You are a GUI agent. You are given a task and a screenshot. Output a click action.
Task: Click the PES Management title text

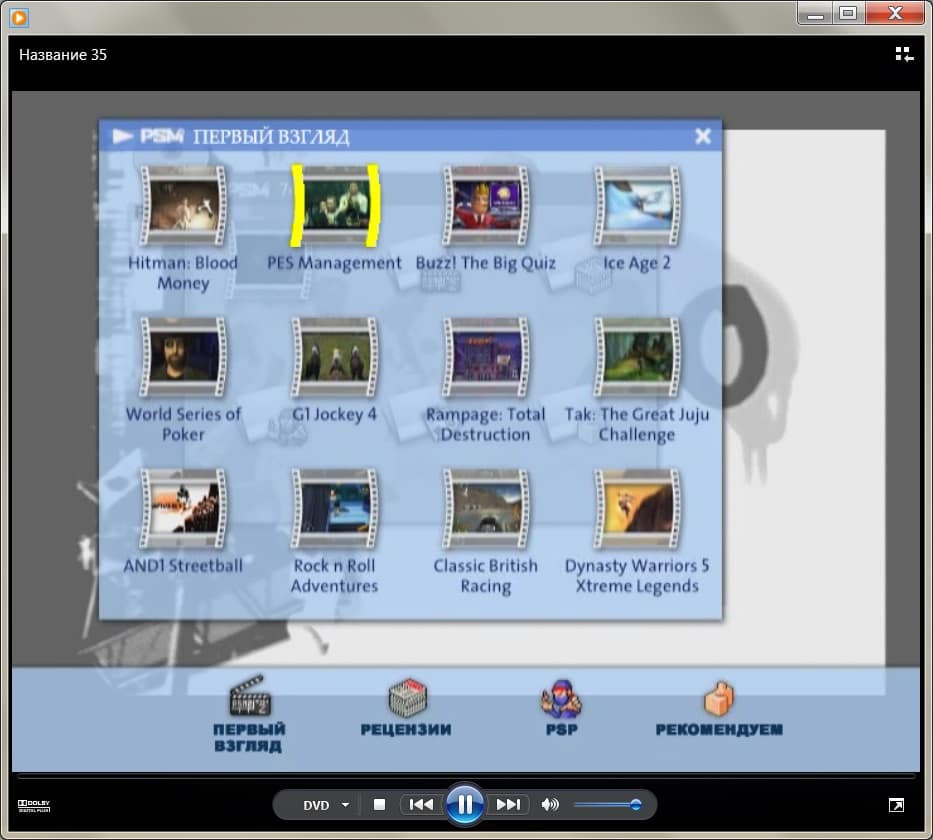pyautogui.click(x=334, y=263)
